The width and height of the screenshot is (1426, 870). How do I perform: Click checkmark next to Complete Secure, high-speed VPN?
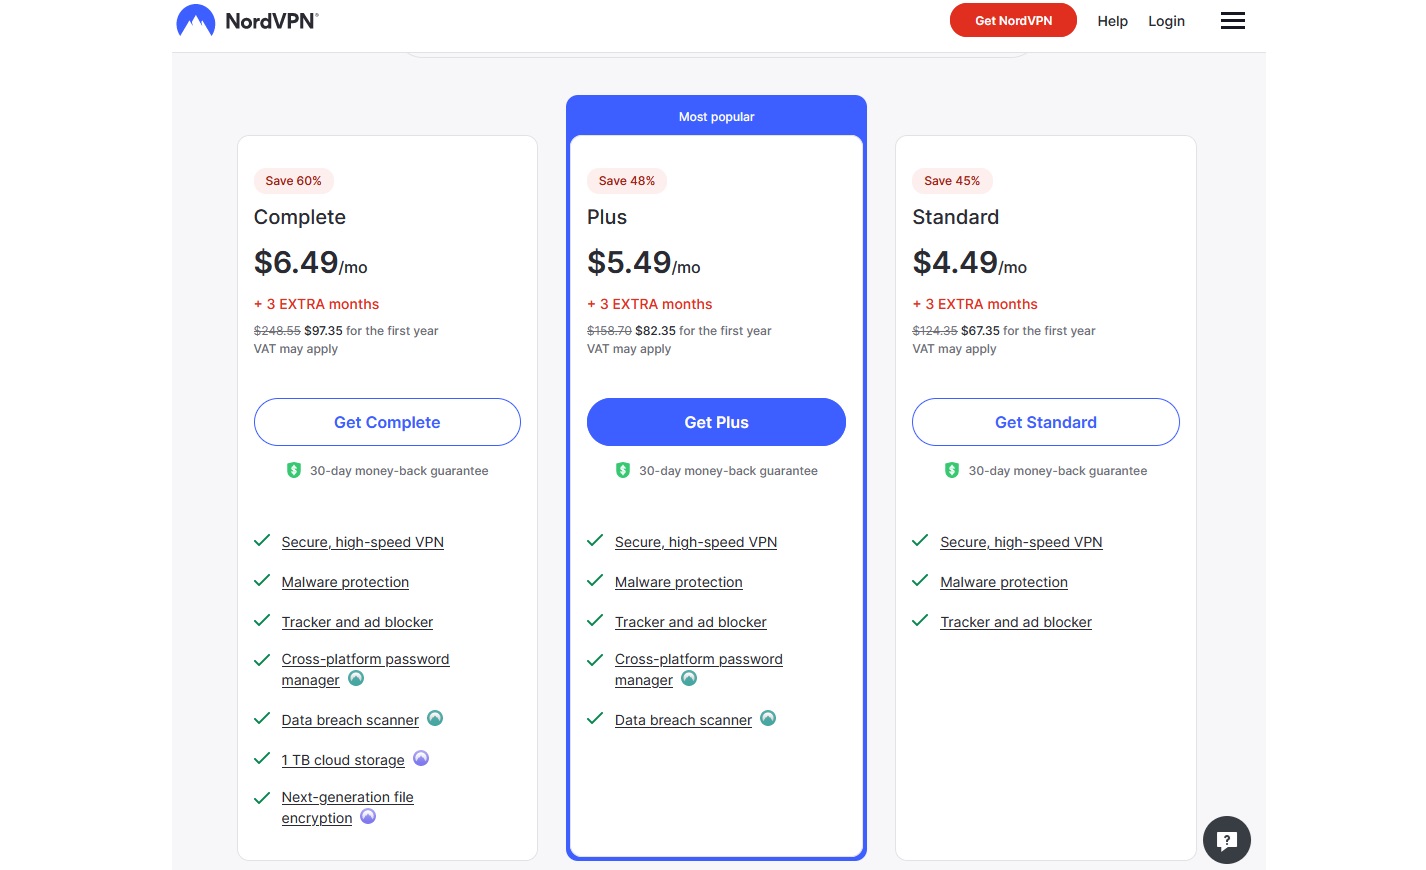click(x=262, y=540)
